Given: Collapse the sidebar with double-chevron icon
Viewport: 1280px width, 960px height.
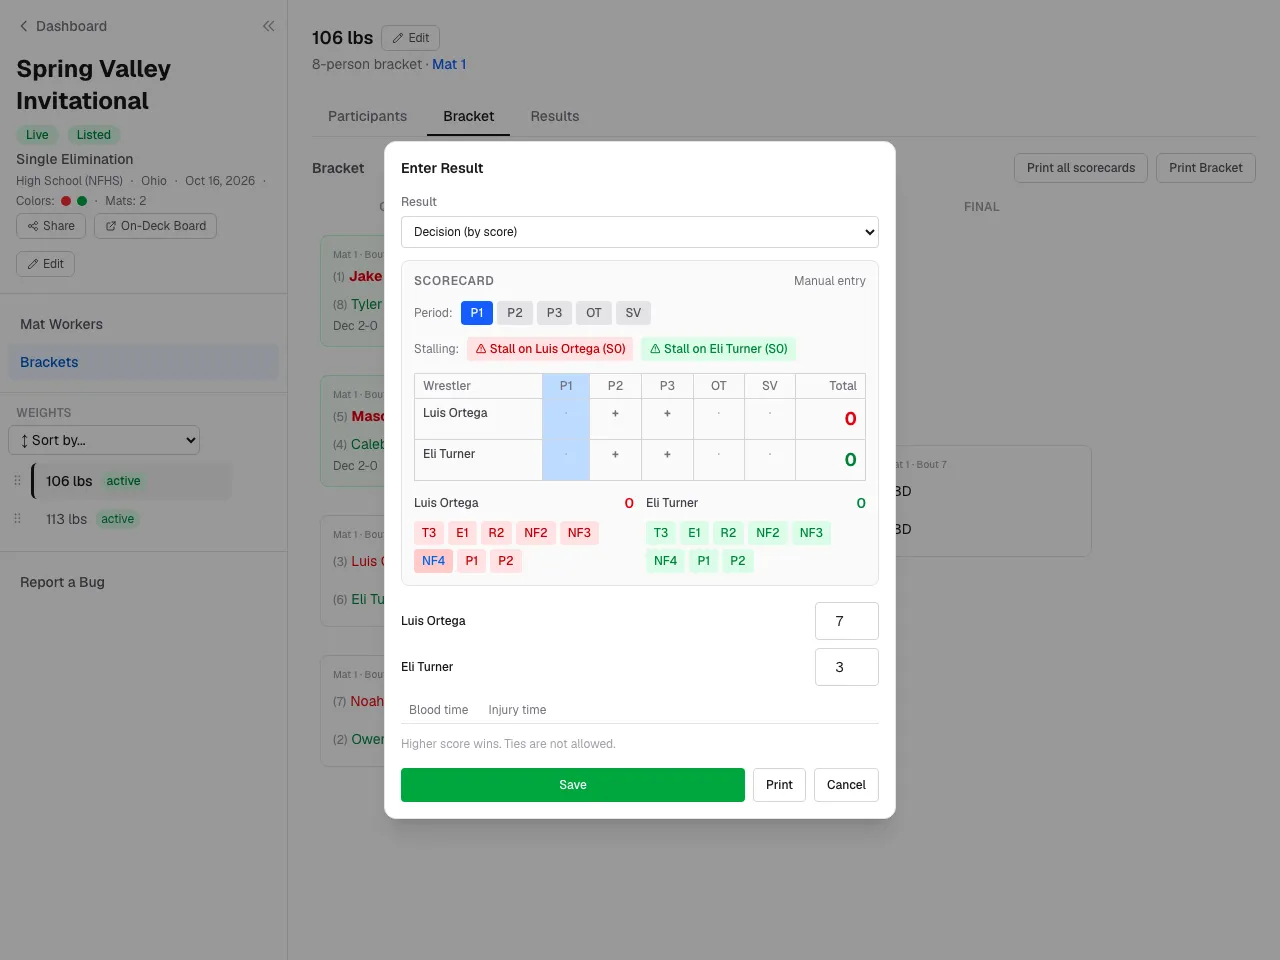Looking at the screenshot, I should tap(268, 26).
